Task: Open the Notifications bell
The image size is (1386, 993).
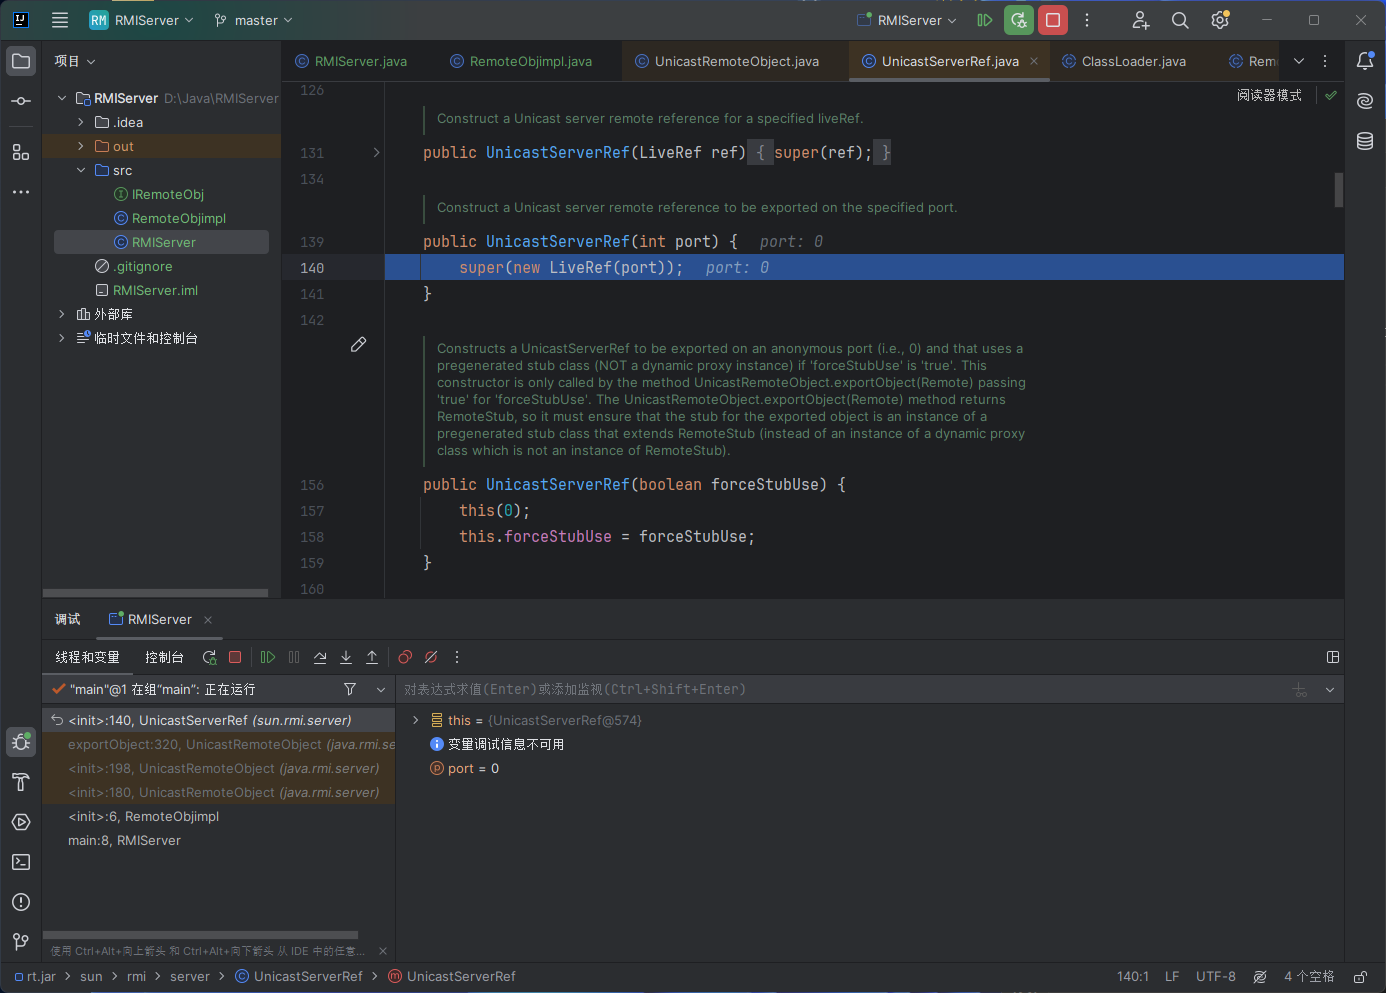Action: [1365, 61]
